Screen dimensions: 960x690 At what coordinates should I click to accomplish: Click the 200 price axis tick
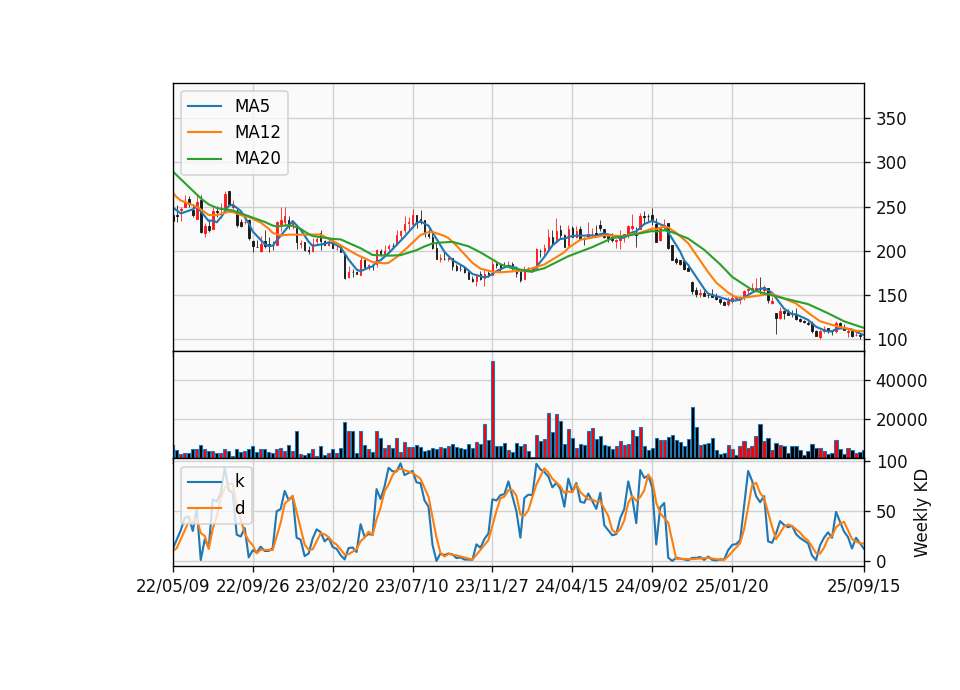[x=891, y=252]
